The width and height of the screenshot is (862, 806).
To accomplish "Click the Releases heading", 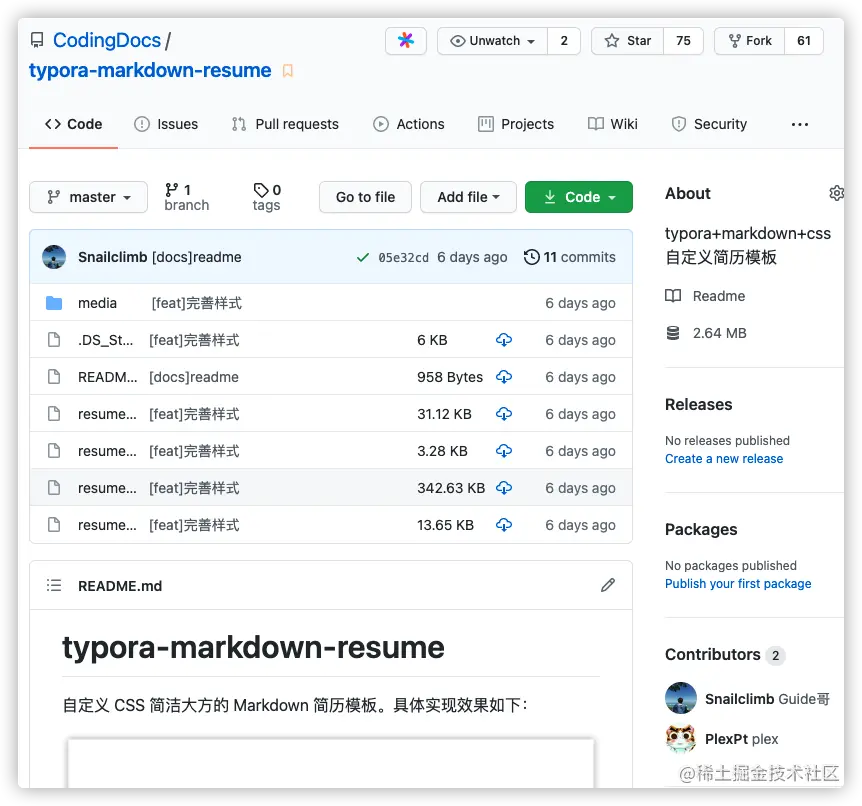I will click(698, 404).
